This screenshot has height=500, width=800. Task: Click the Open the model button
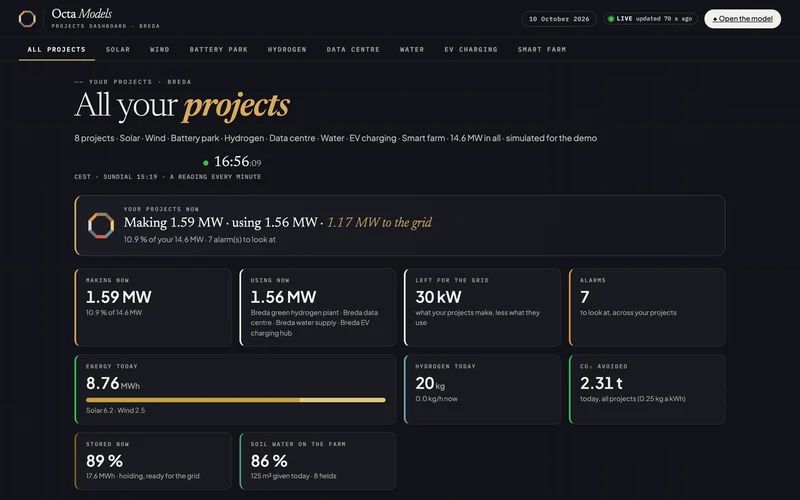click(x=742, y=19)
